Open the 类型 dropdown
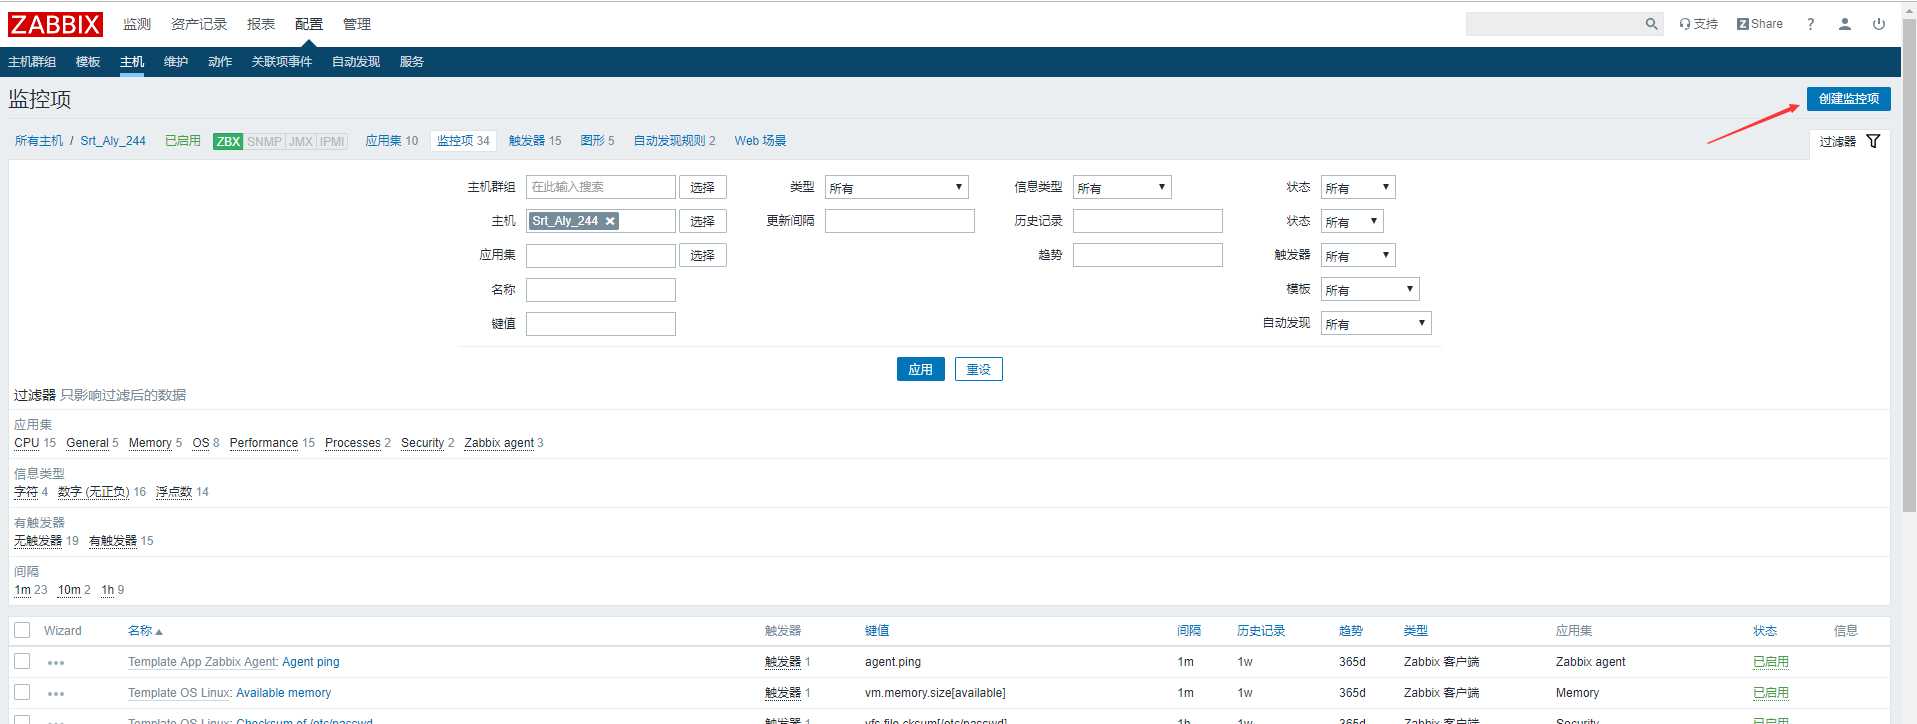Image resolution: width=1917 pixels, height=724 pixels. (897, 187)
